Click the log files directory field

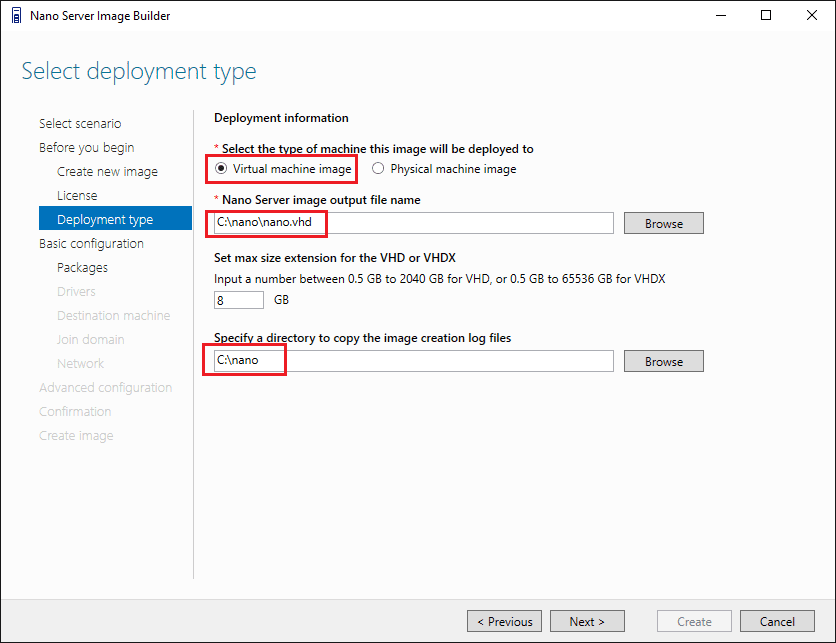point(412,361)
